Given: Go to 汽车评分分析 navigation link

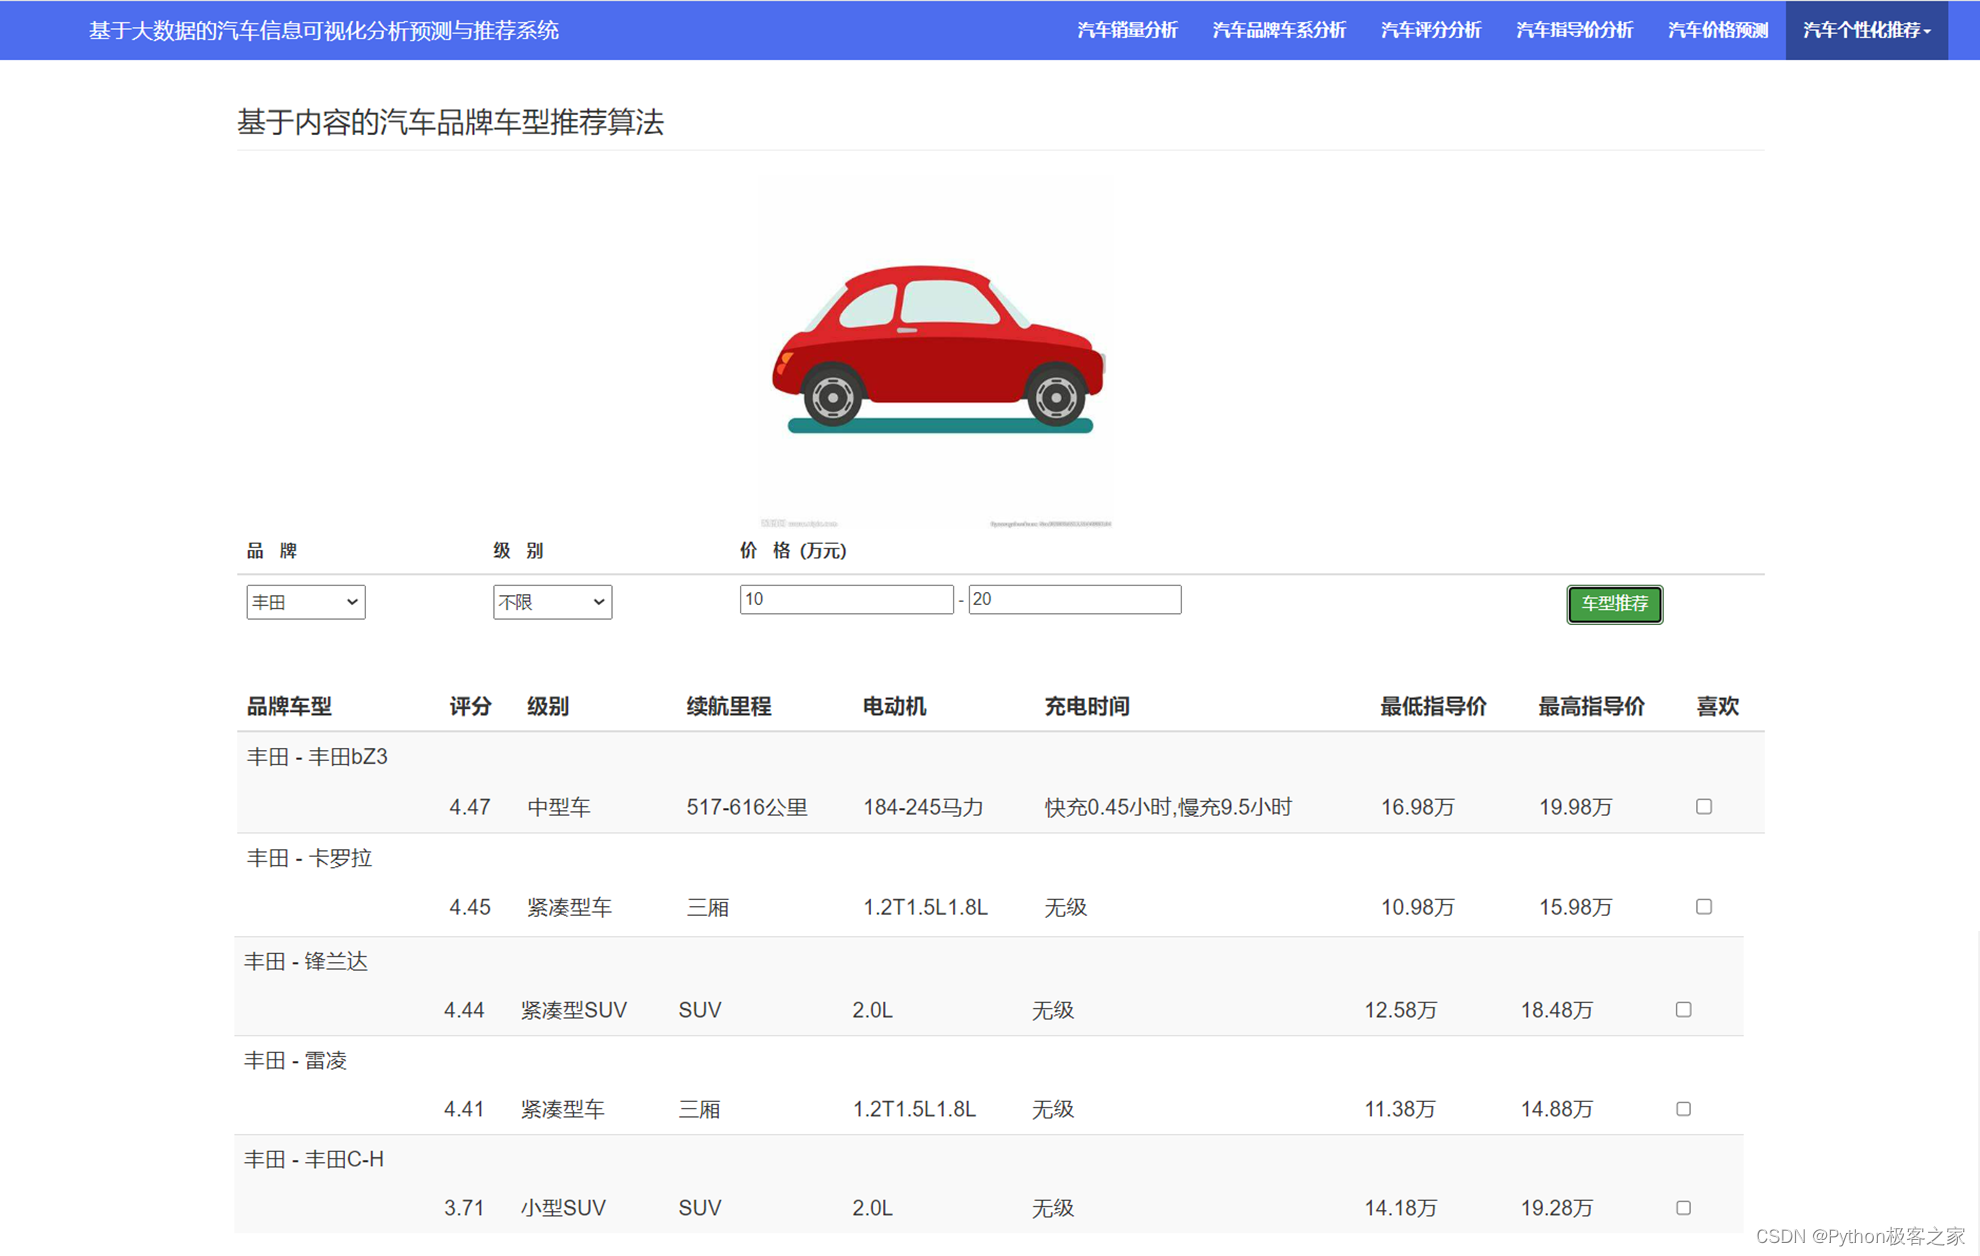Looking at the screenshot, I should click(x=1430, y=30).
